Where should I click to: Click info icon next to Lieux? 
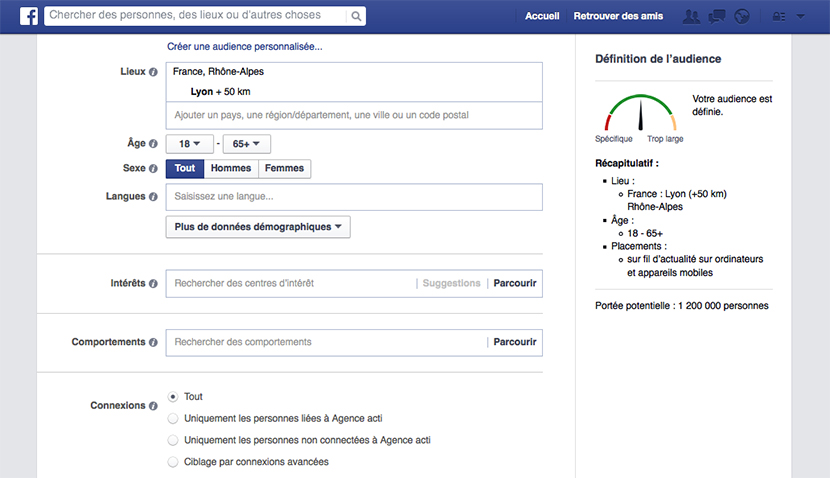[x=153, y=72]
